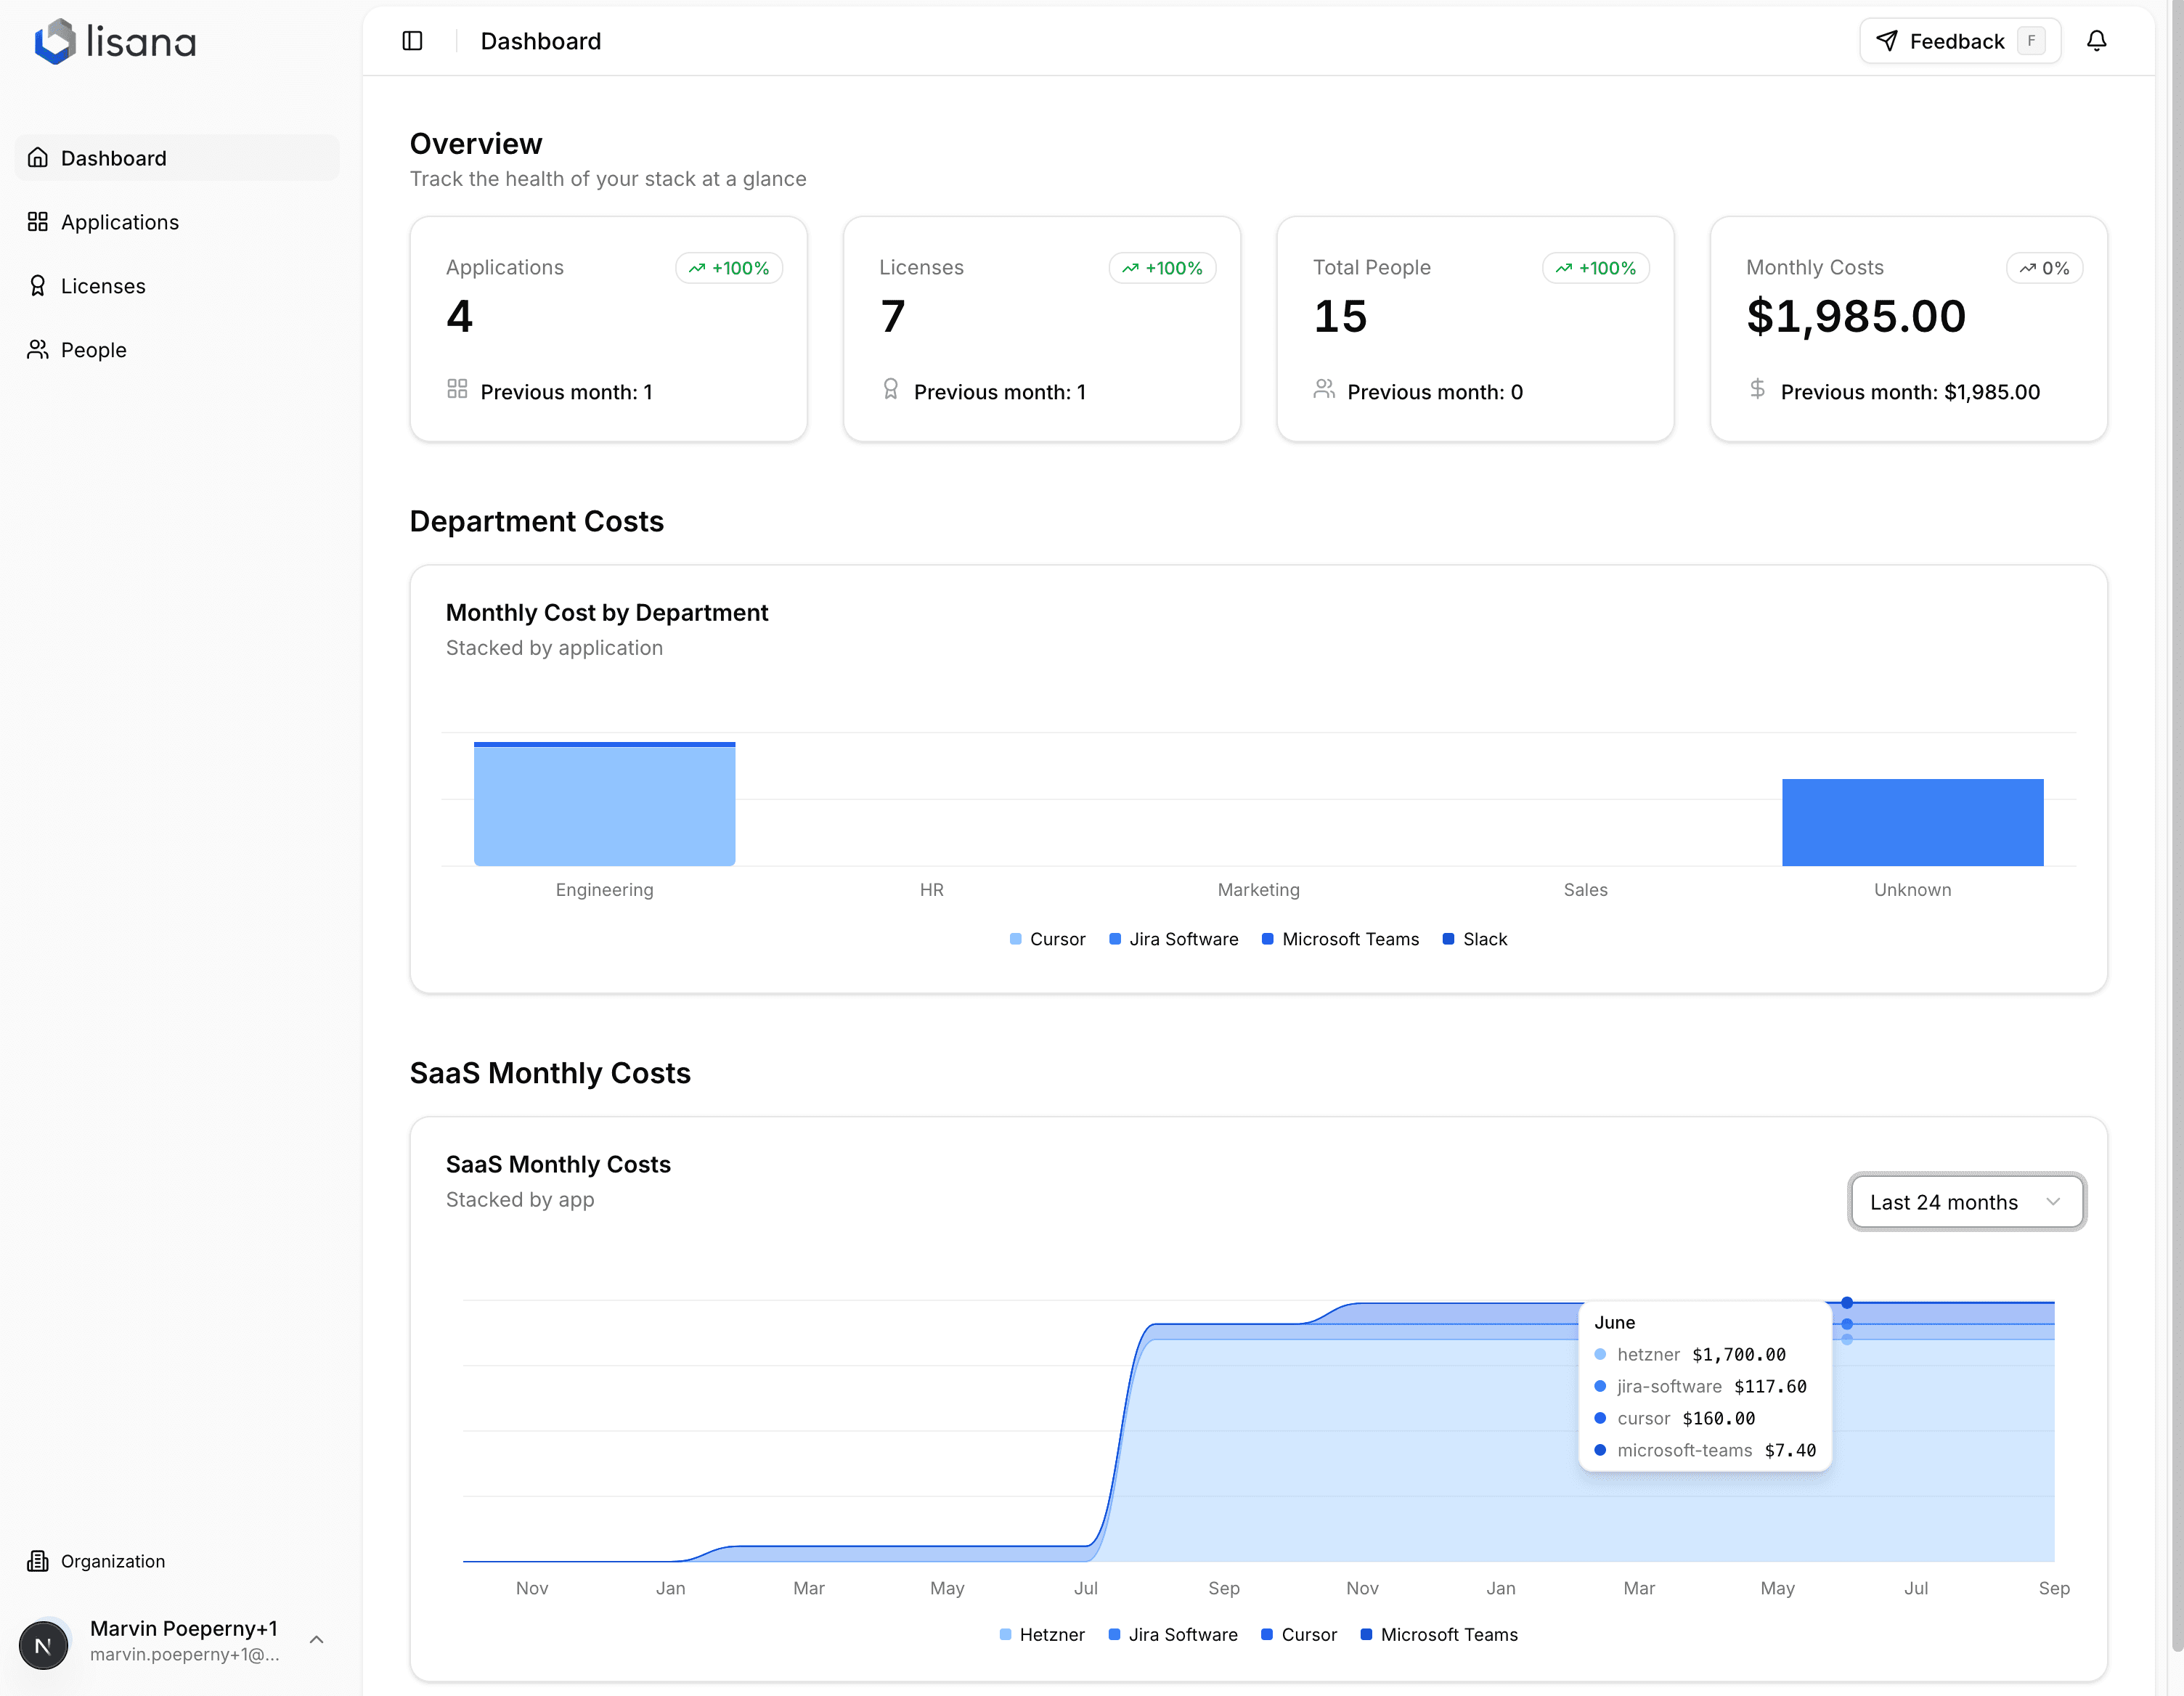
Task: Click the Cursor legend color square
Action: (1014, 939)
